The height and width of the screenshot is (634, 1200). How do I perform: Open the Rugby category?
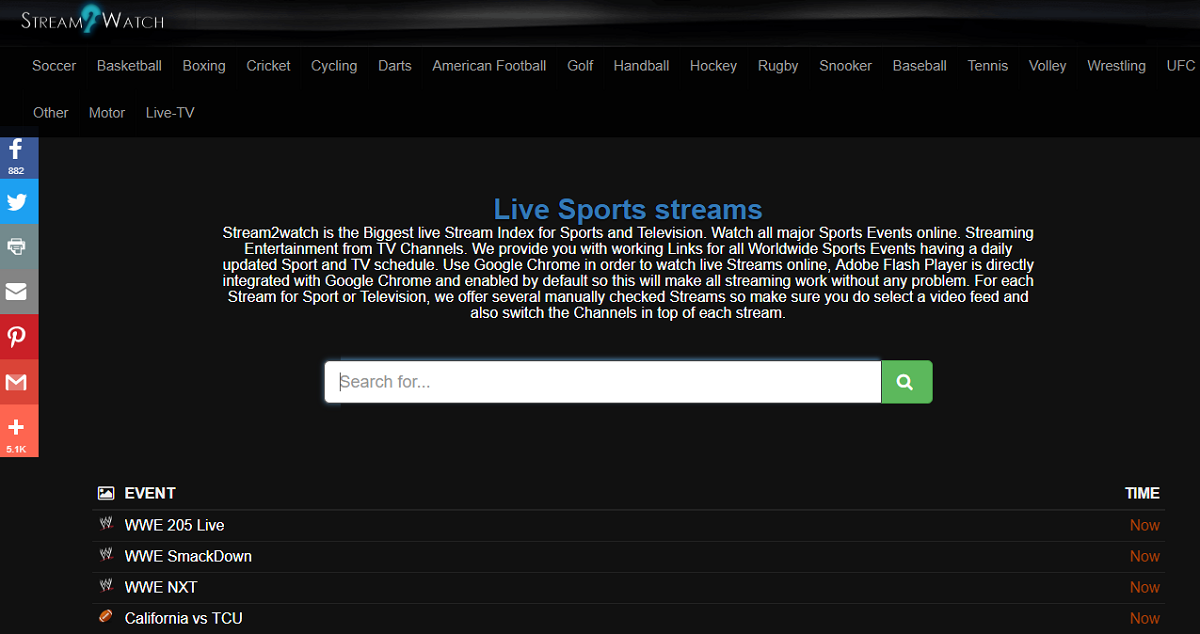click(778, 66)
